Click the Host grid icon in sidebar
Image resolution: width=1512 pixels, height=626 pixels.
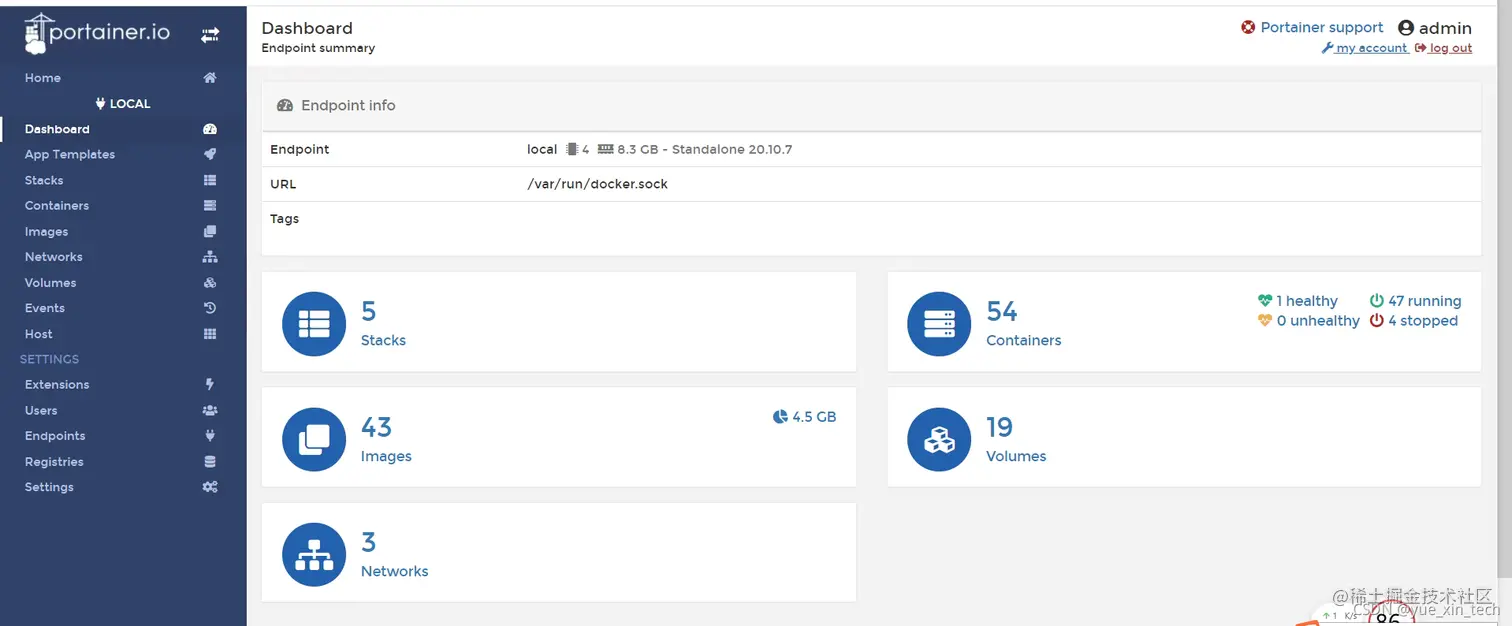(210, 334)
